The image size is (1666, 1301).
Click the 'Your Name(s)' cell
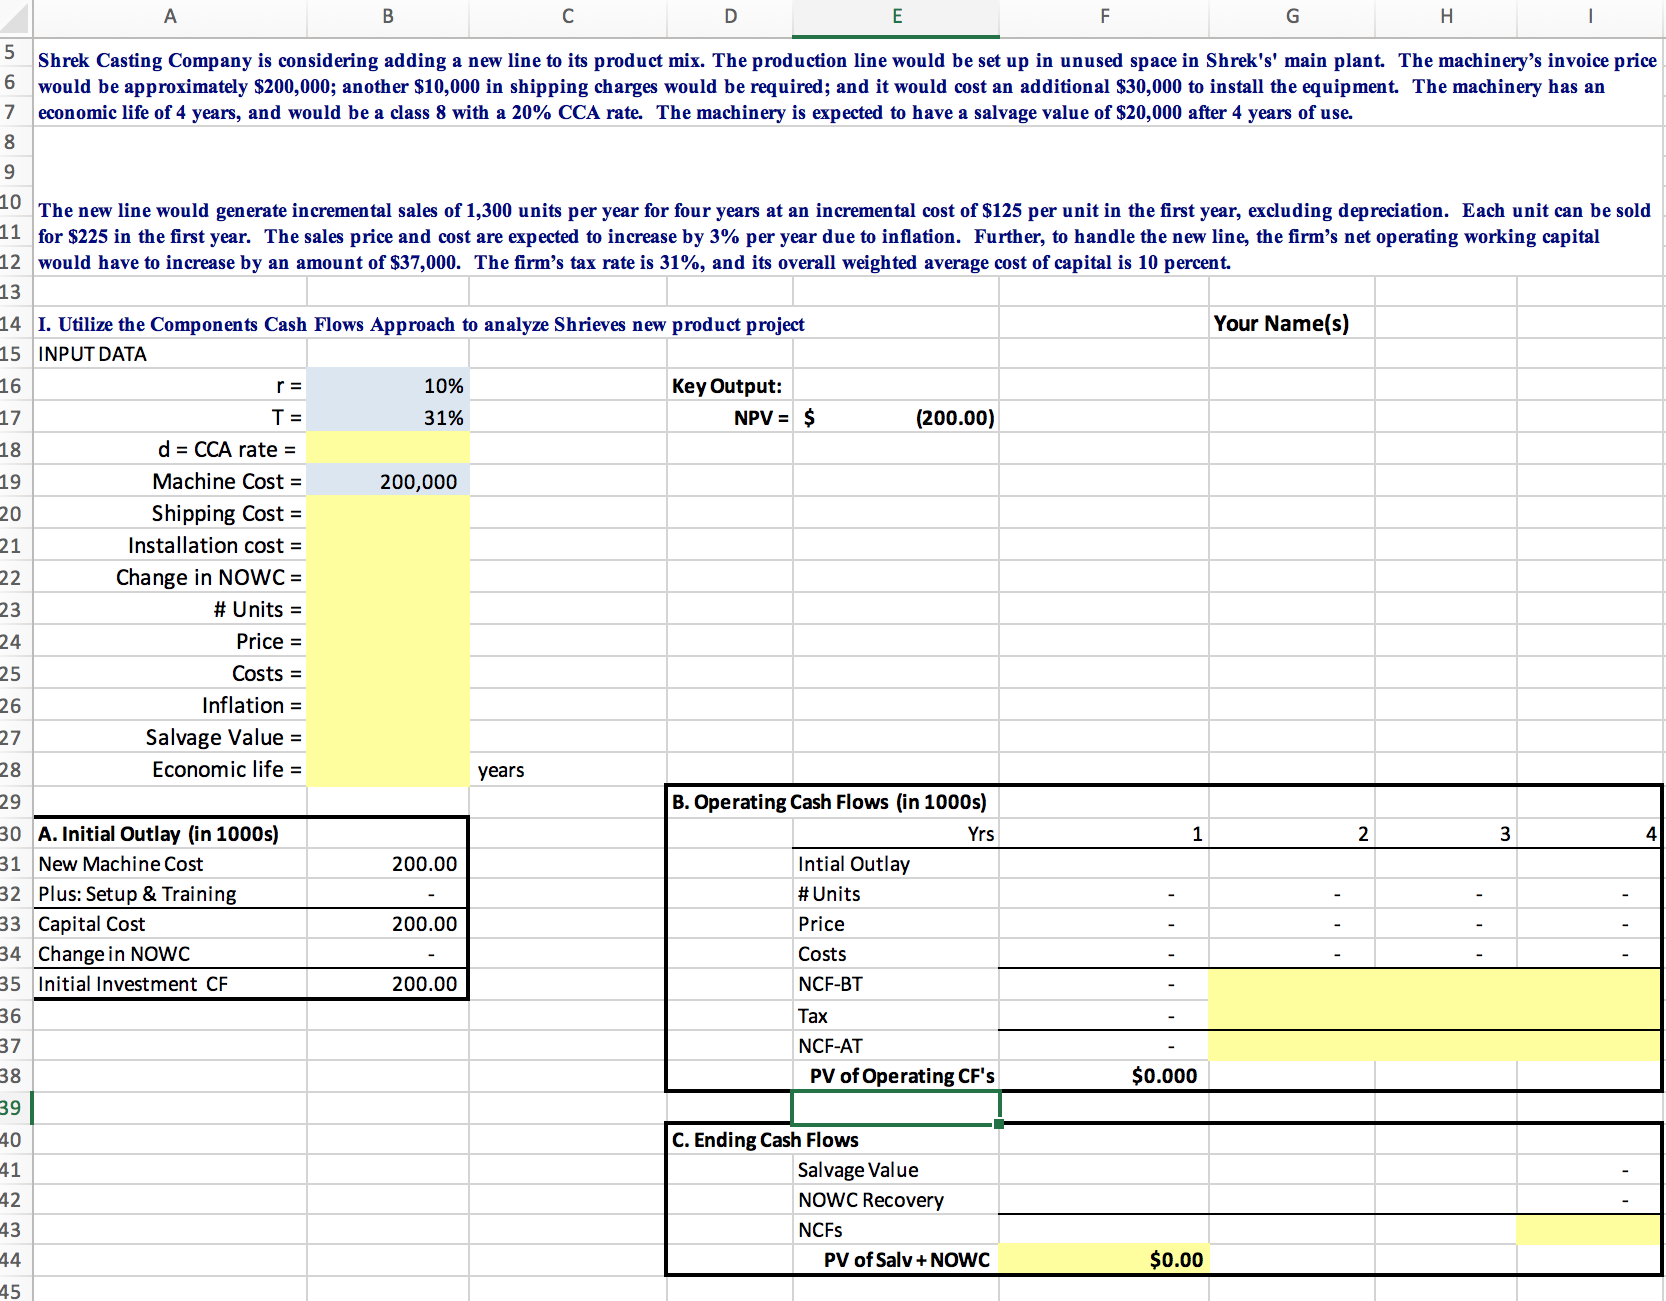click(1292, 323)
